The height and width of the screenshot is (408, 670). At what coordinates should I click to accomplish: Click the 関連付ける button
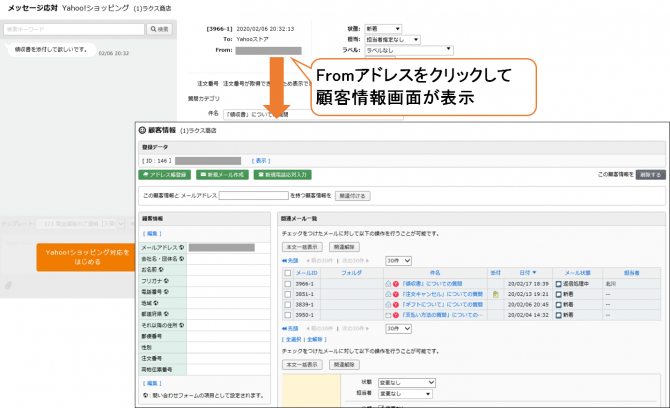[353, 196]
